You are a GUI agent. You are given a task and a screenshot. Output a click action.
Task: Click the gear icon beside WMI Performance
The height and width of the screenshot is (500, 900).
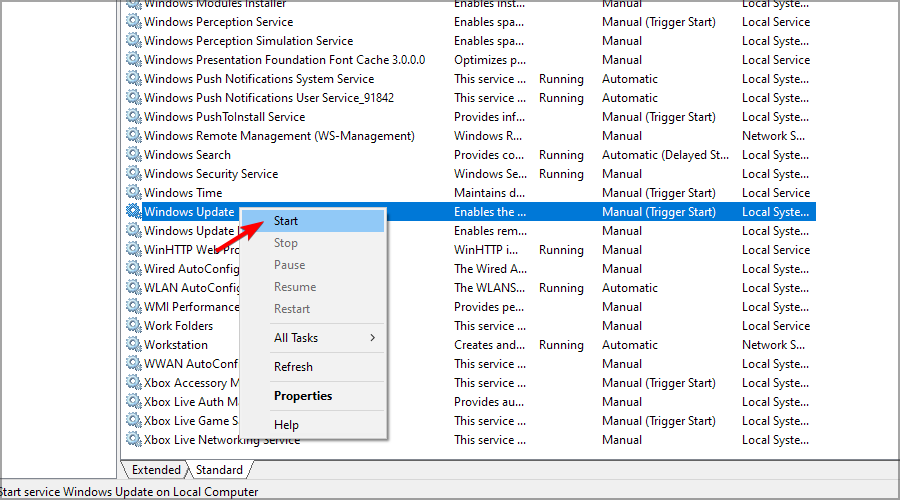[x=134, y=306]
